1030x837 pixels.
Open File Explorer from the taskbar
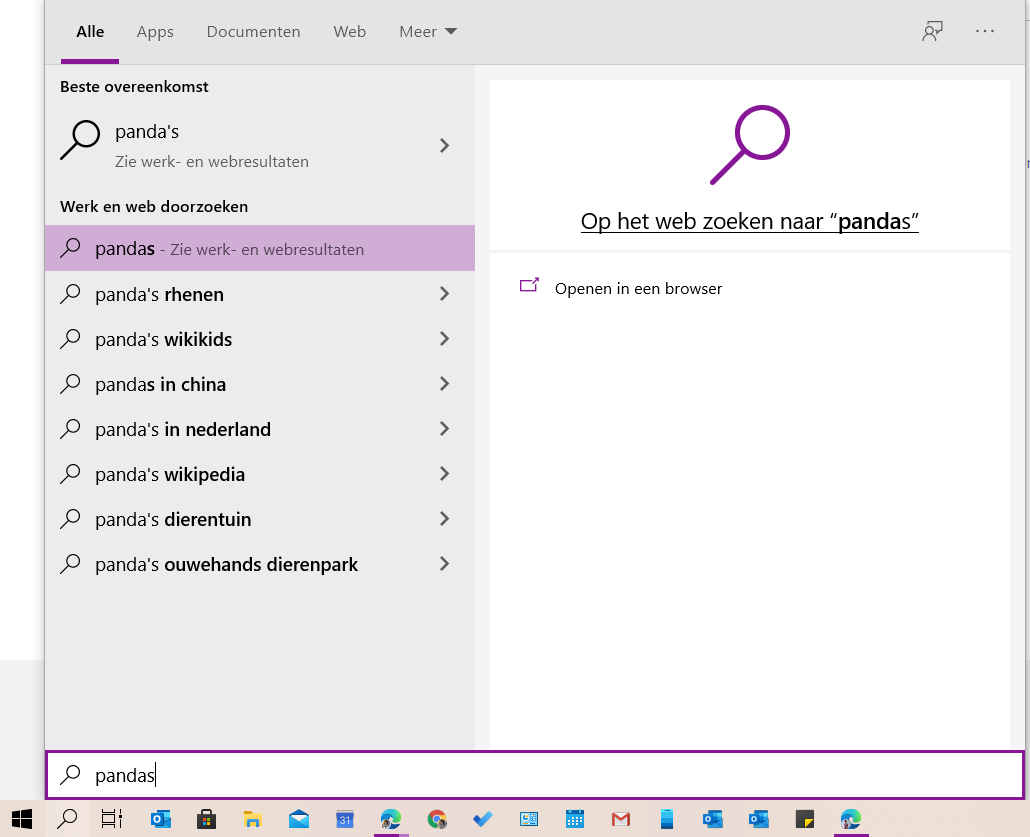252,819
